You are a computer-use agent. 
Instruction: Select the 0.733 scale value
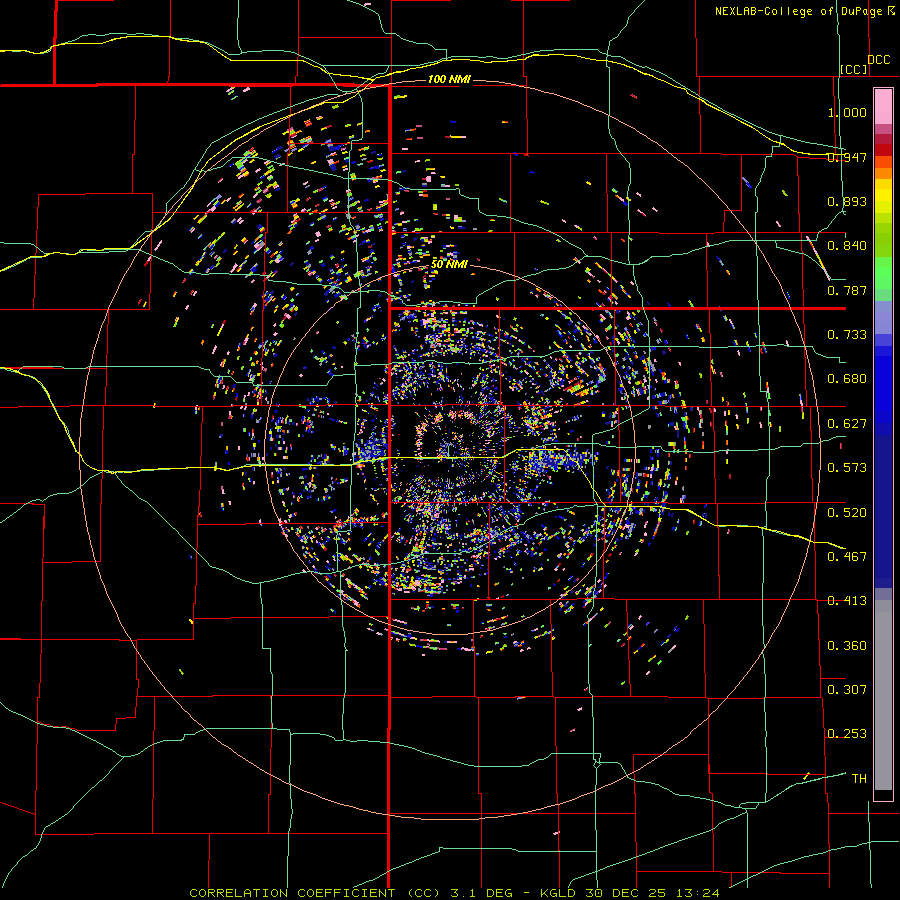tap(847, 335)
